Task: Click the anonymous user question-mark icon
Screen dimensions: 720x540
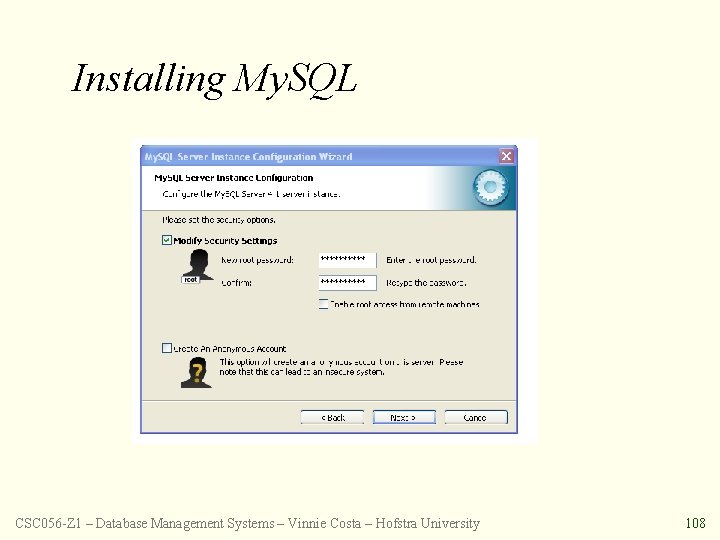Action: point(197,372)
